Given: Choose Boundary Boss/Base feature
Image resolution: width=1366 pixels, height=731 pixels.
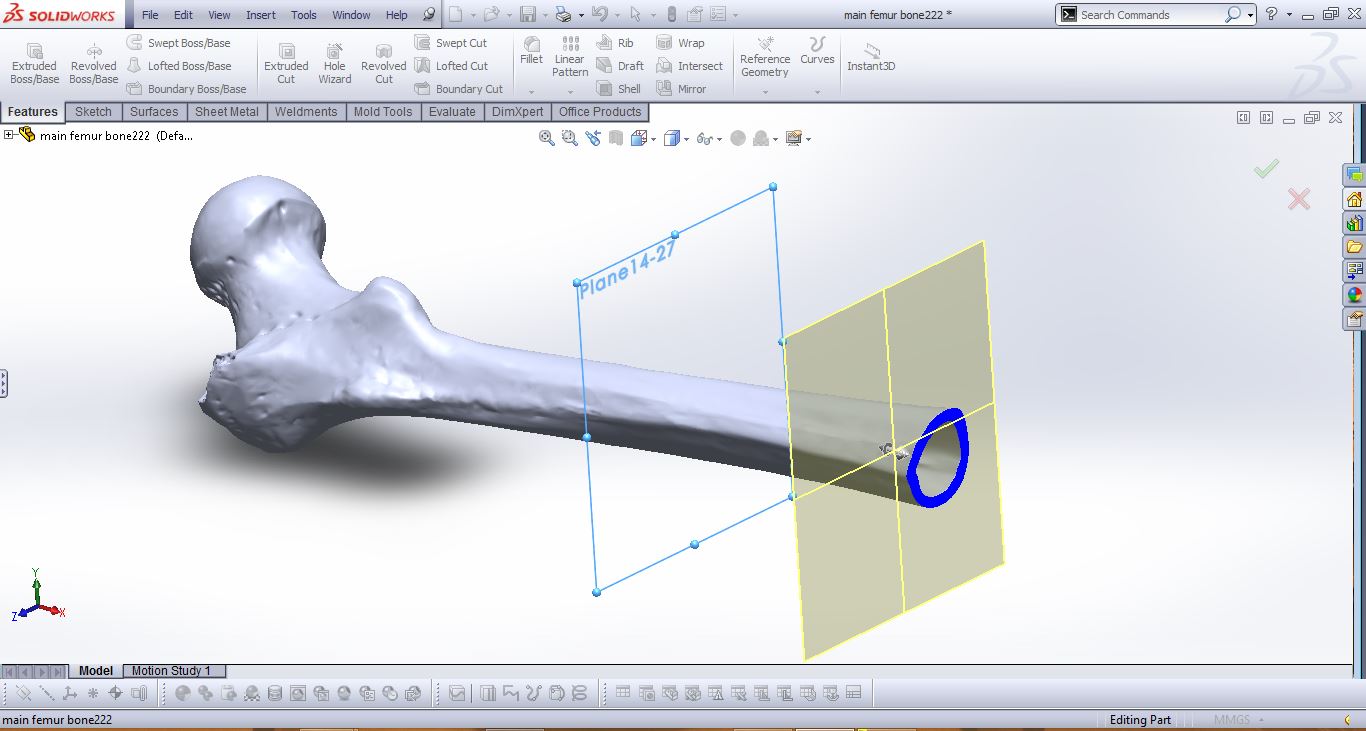Looking at the screenshot, I should 187,89.
